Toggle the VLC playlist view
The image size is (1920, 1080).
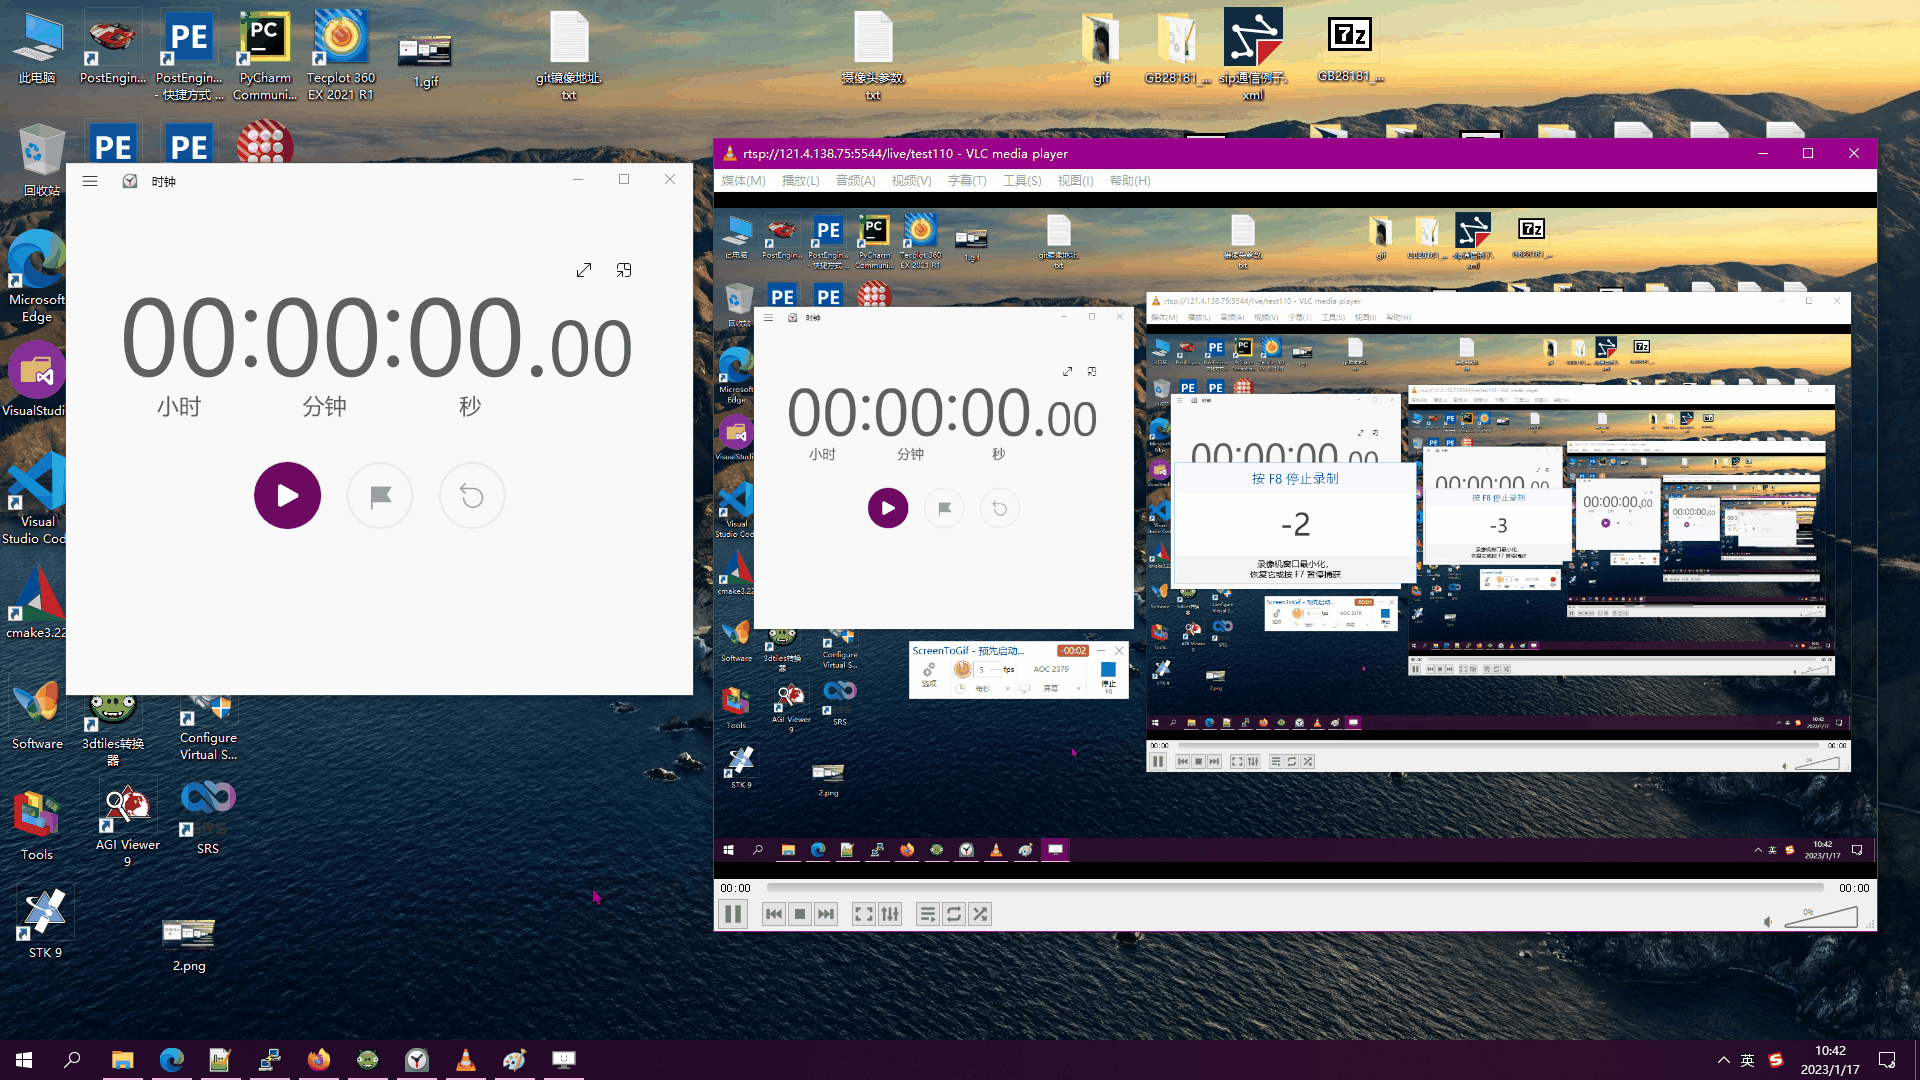click(x=927, y=914)
